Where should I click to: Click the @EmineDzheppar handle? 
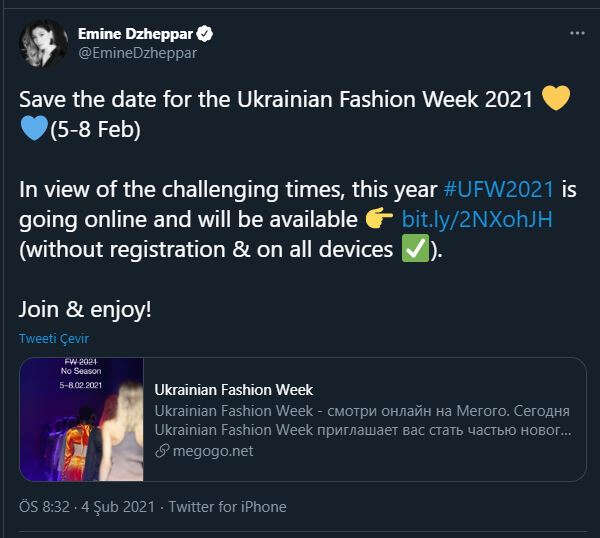(137, 53)
